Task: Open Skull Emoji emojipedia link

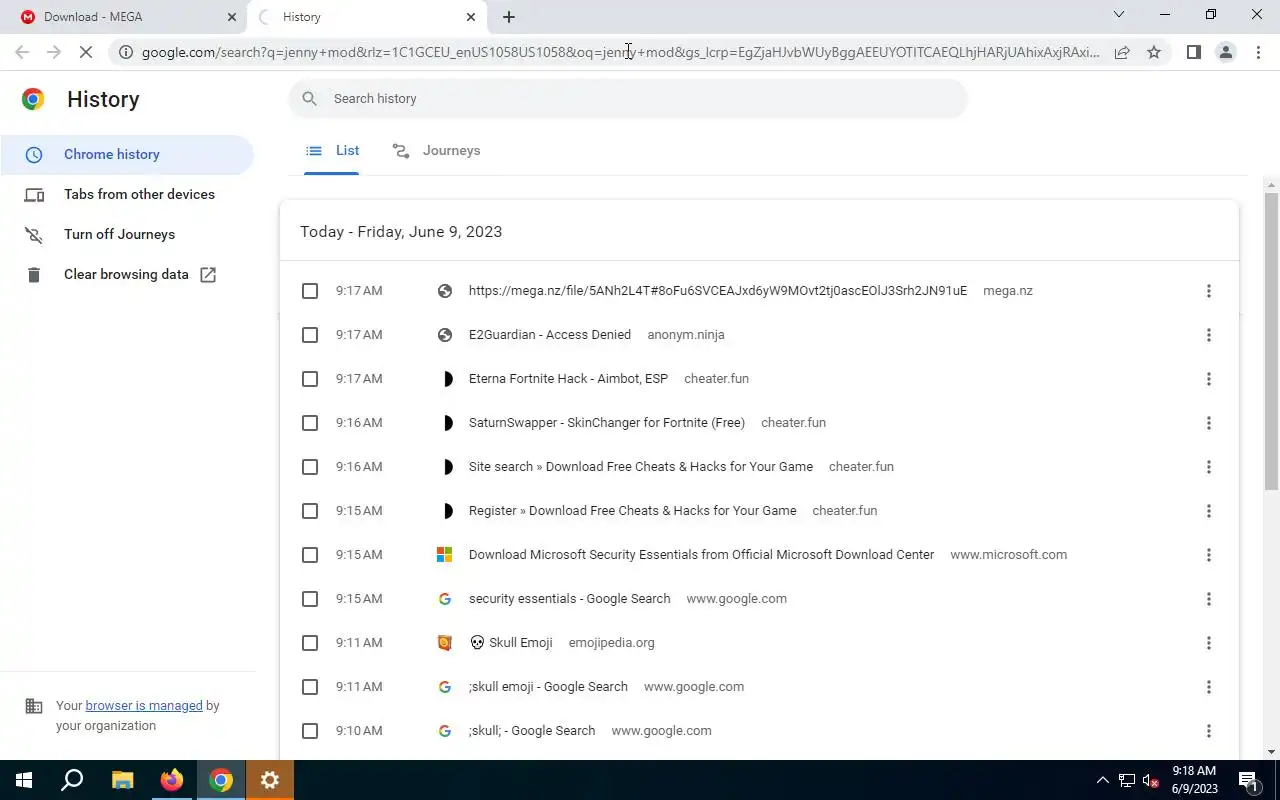Action: click(x=511, y=643)
